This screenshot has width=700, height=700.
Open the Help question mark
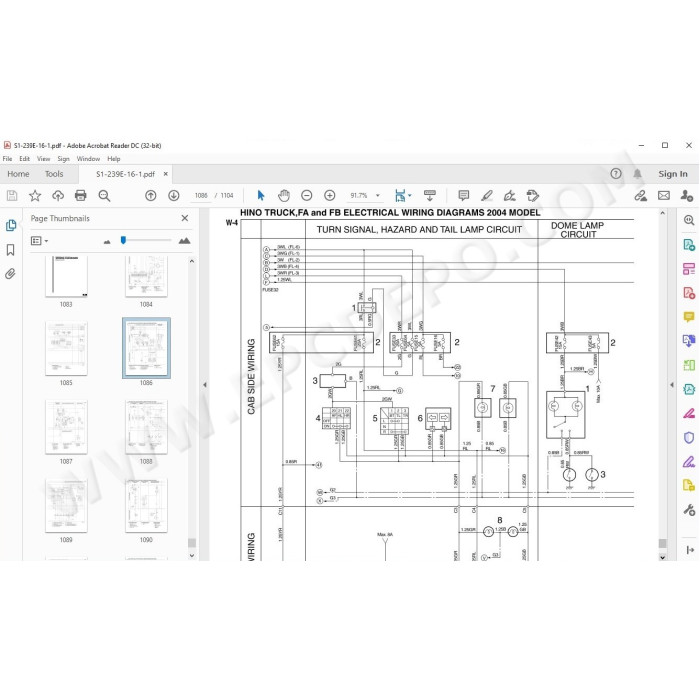point(616,174)
